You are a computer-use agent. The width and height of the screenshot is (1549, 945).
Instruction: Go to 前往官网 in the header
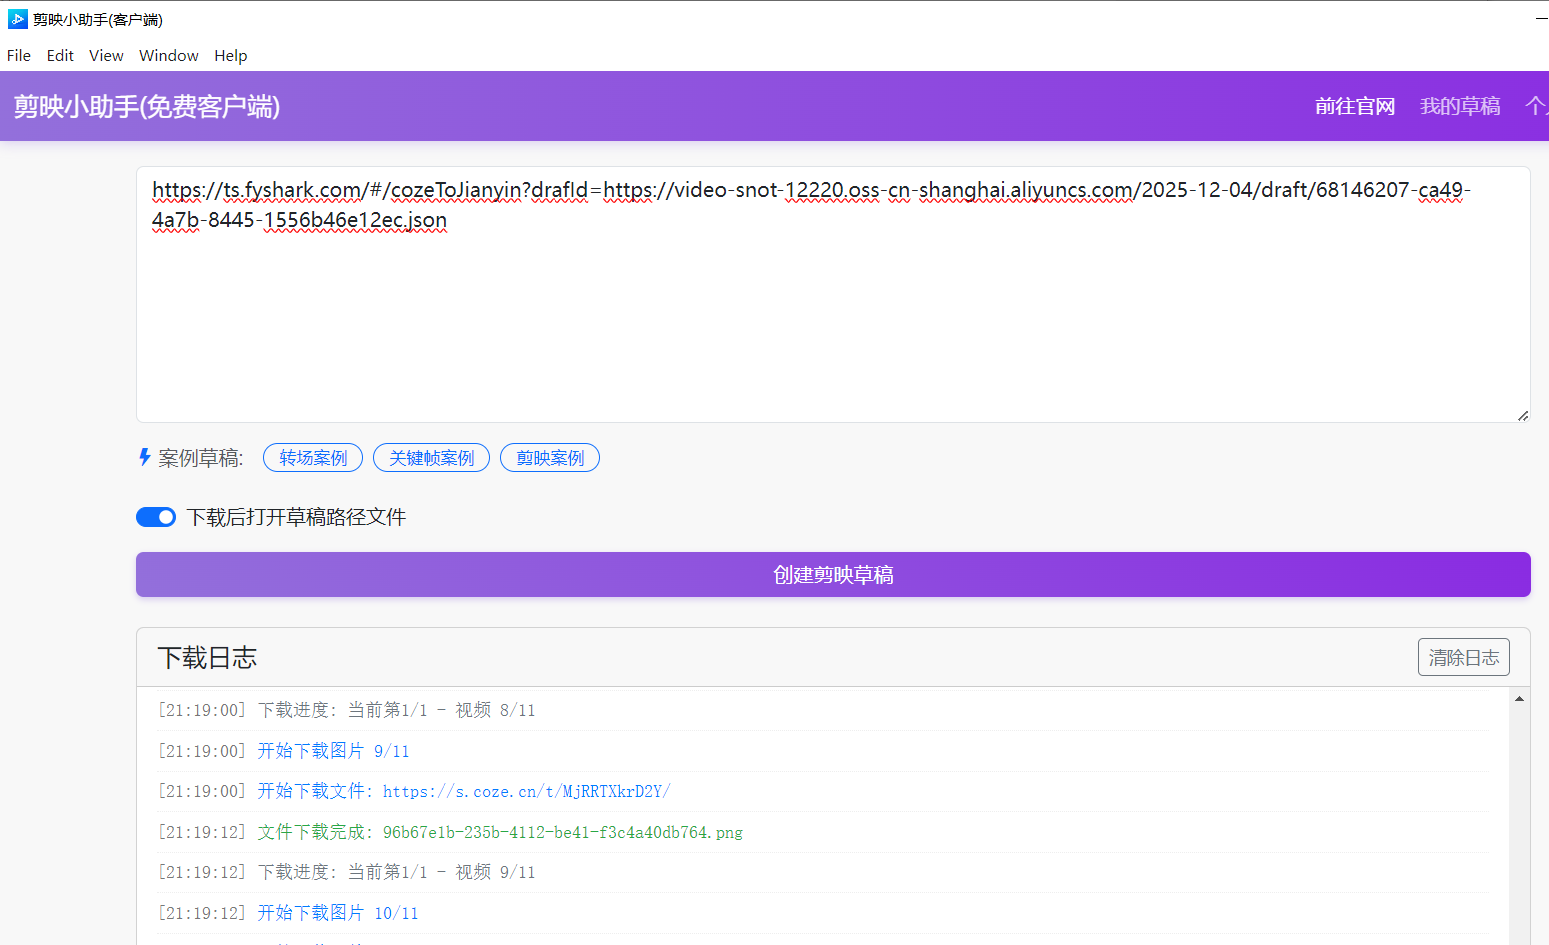[1355, 106]
